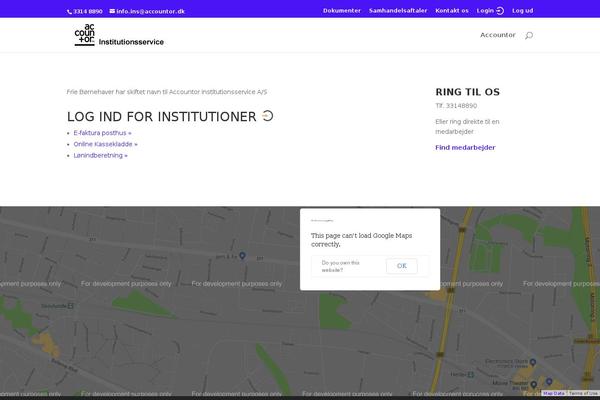Open the Lønindberetning link
Image resolution: width=600 pixels, height=400 pixels.
(101, 155)
